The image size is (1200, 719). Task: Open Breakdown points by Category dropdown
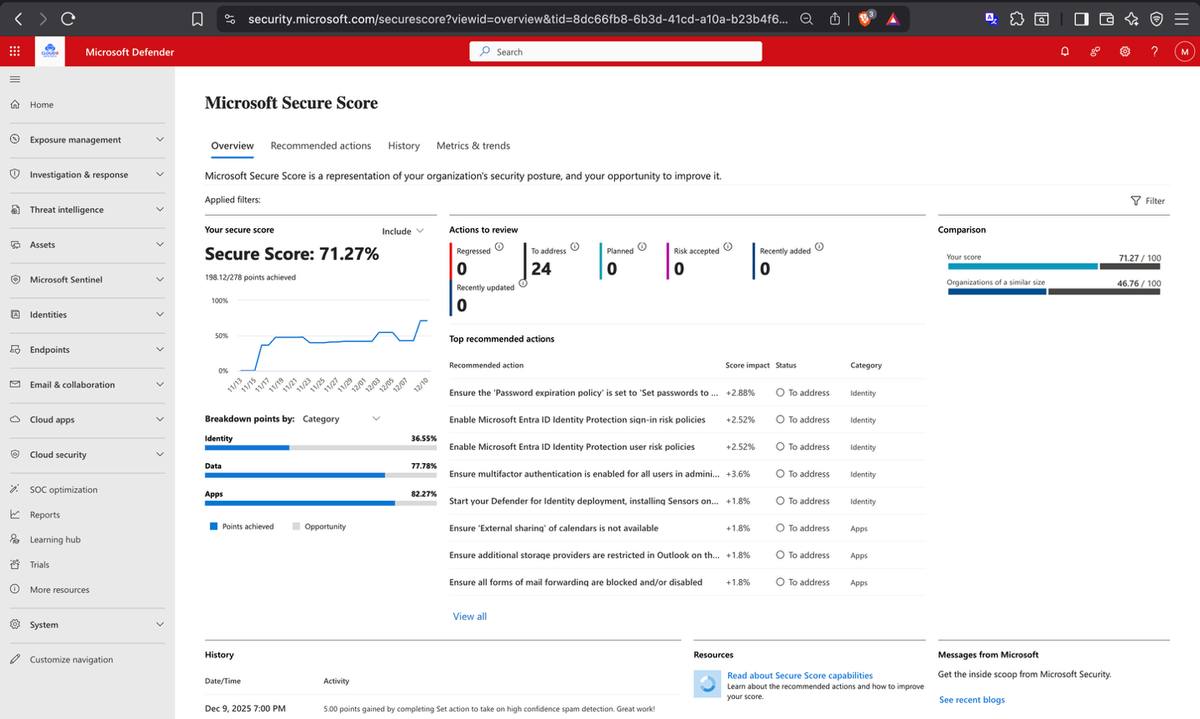click(341, 419)
